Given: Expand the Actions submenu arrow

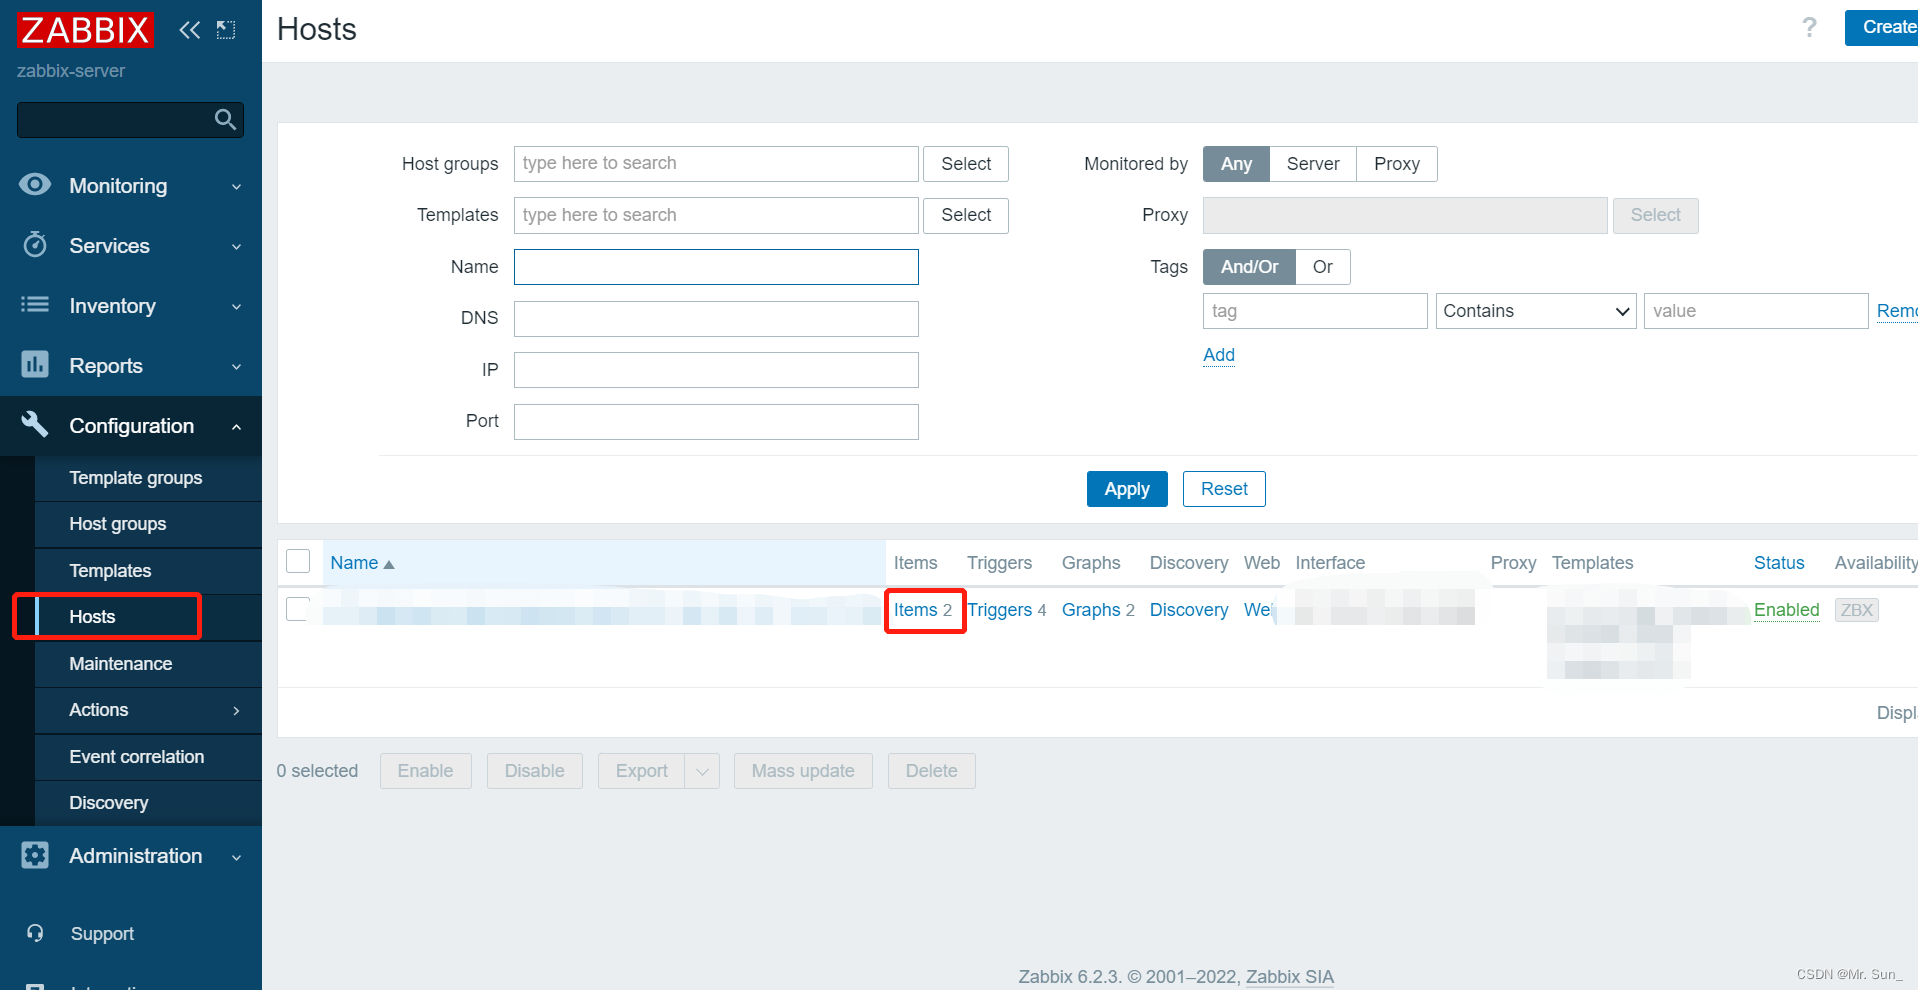Looking at the screenshot, I should 236,710.
